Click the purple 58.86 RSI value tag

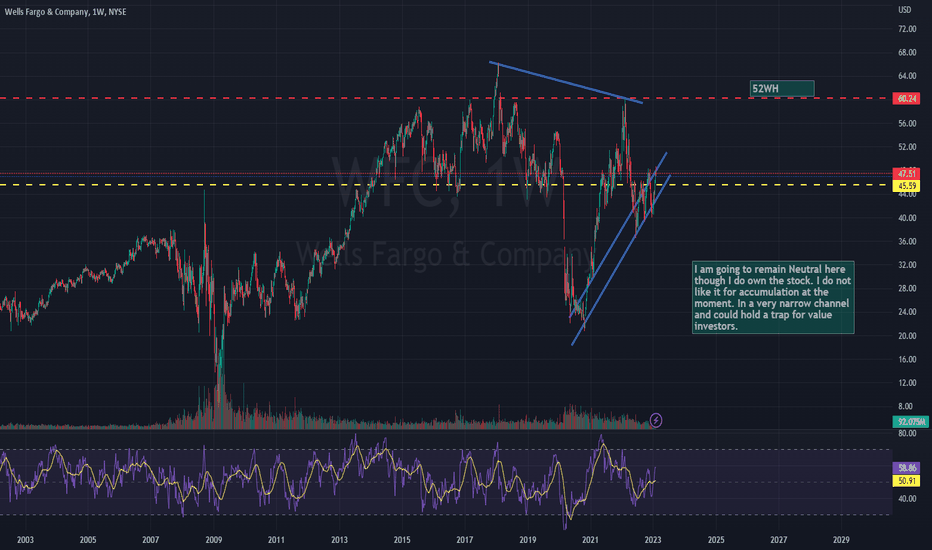coord(906,468)
